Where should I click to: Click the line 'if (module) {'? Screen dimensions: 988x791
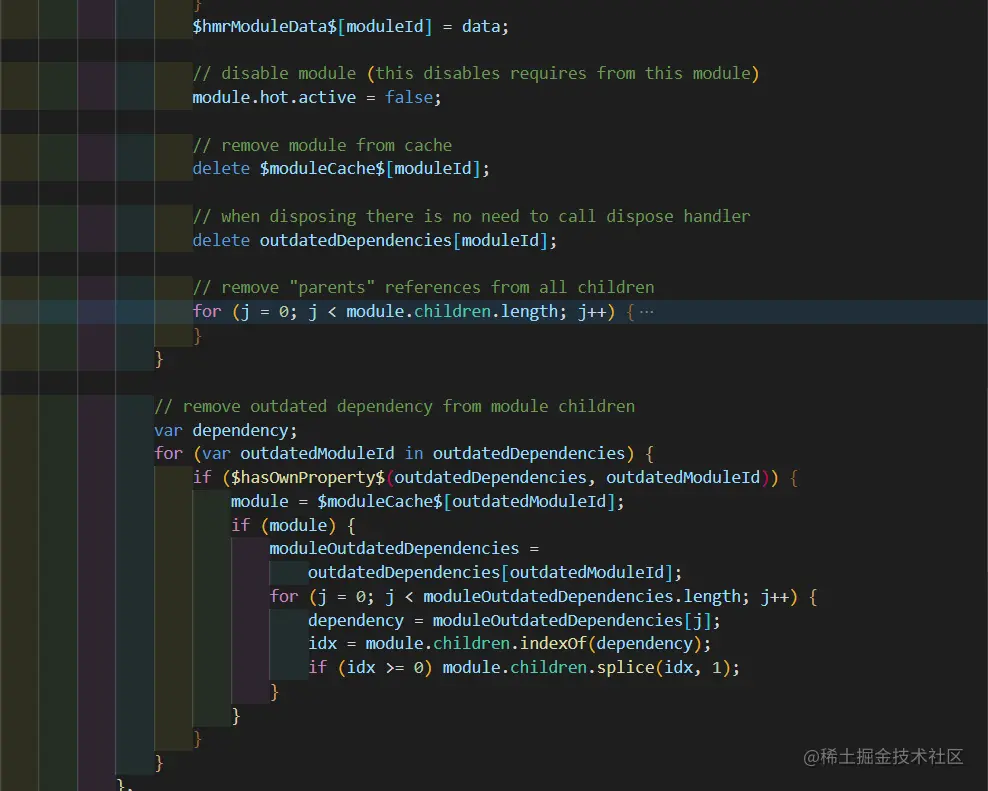(293, 526)
